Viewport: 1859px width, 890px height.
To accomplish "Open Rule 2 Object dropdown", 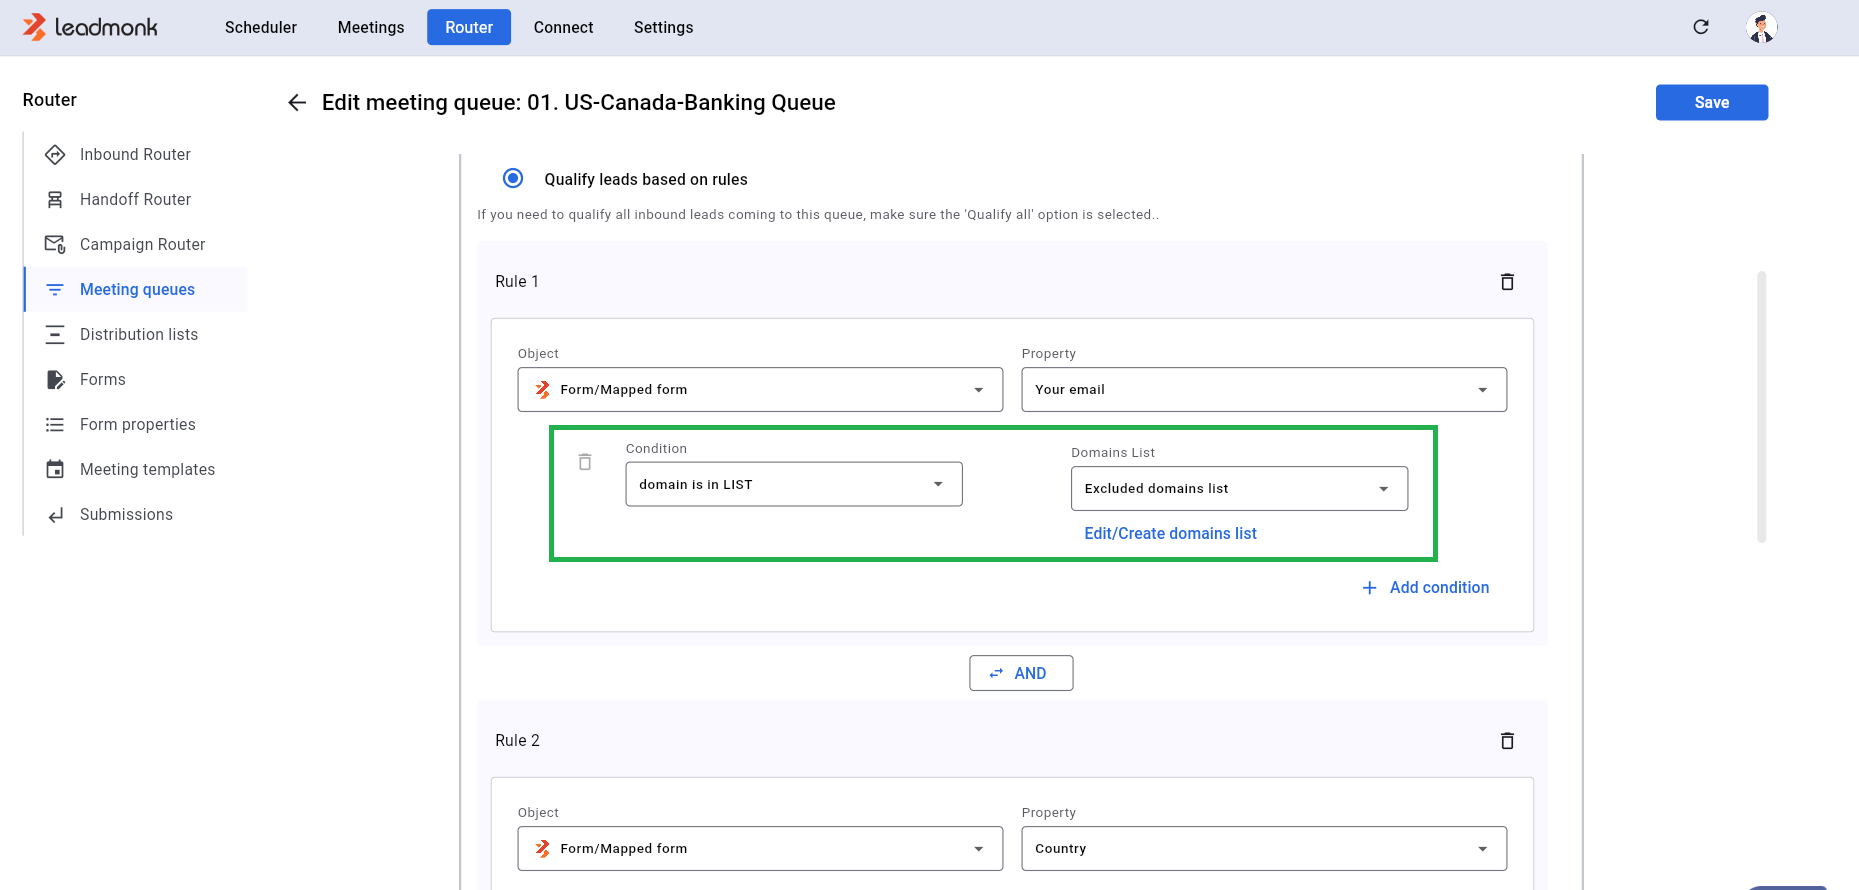I will click(x=760, y=849).
